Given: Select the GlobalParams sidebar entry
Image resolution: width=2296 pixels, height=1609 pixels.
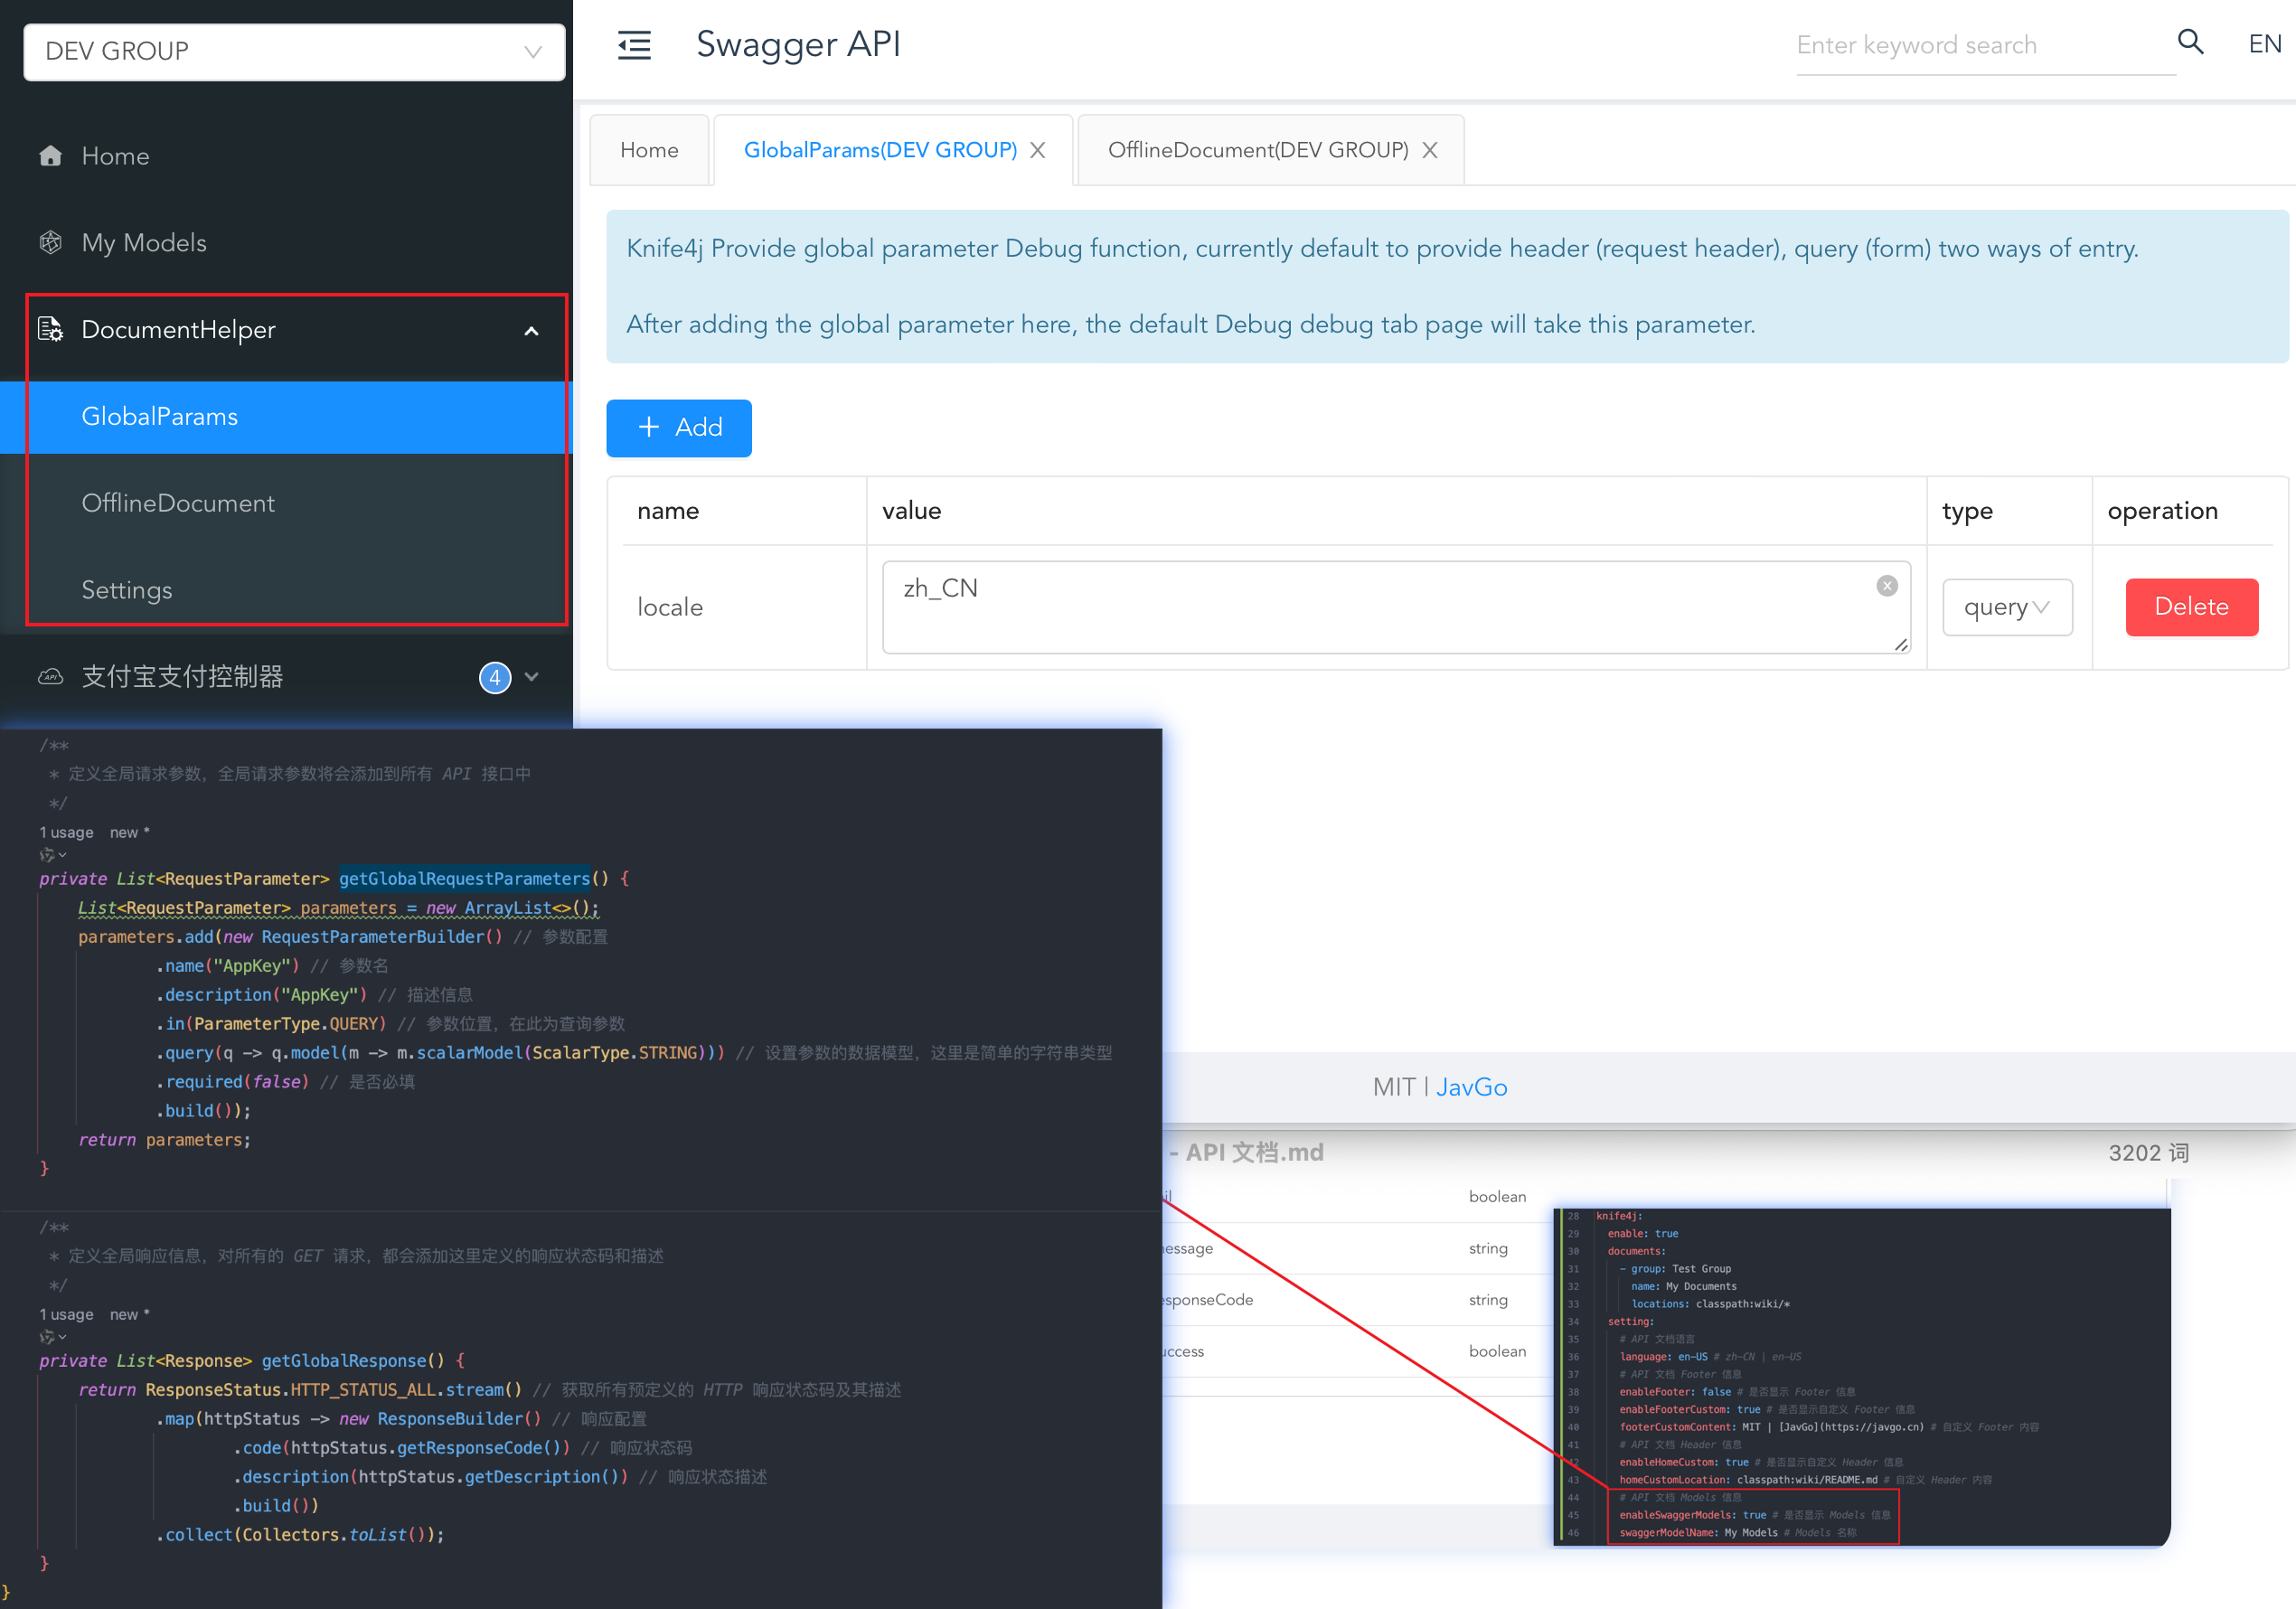Looking at the screenshot, I should coord(160,417).
